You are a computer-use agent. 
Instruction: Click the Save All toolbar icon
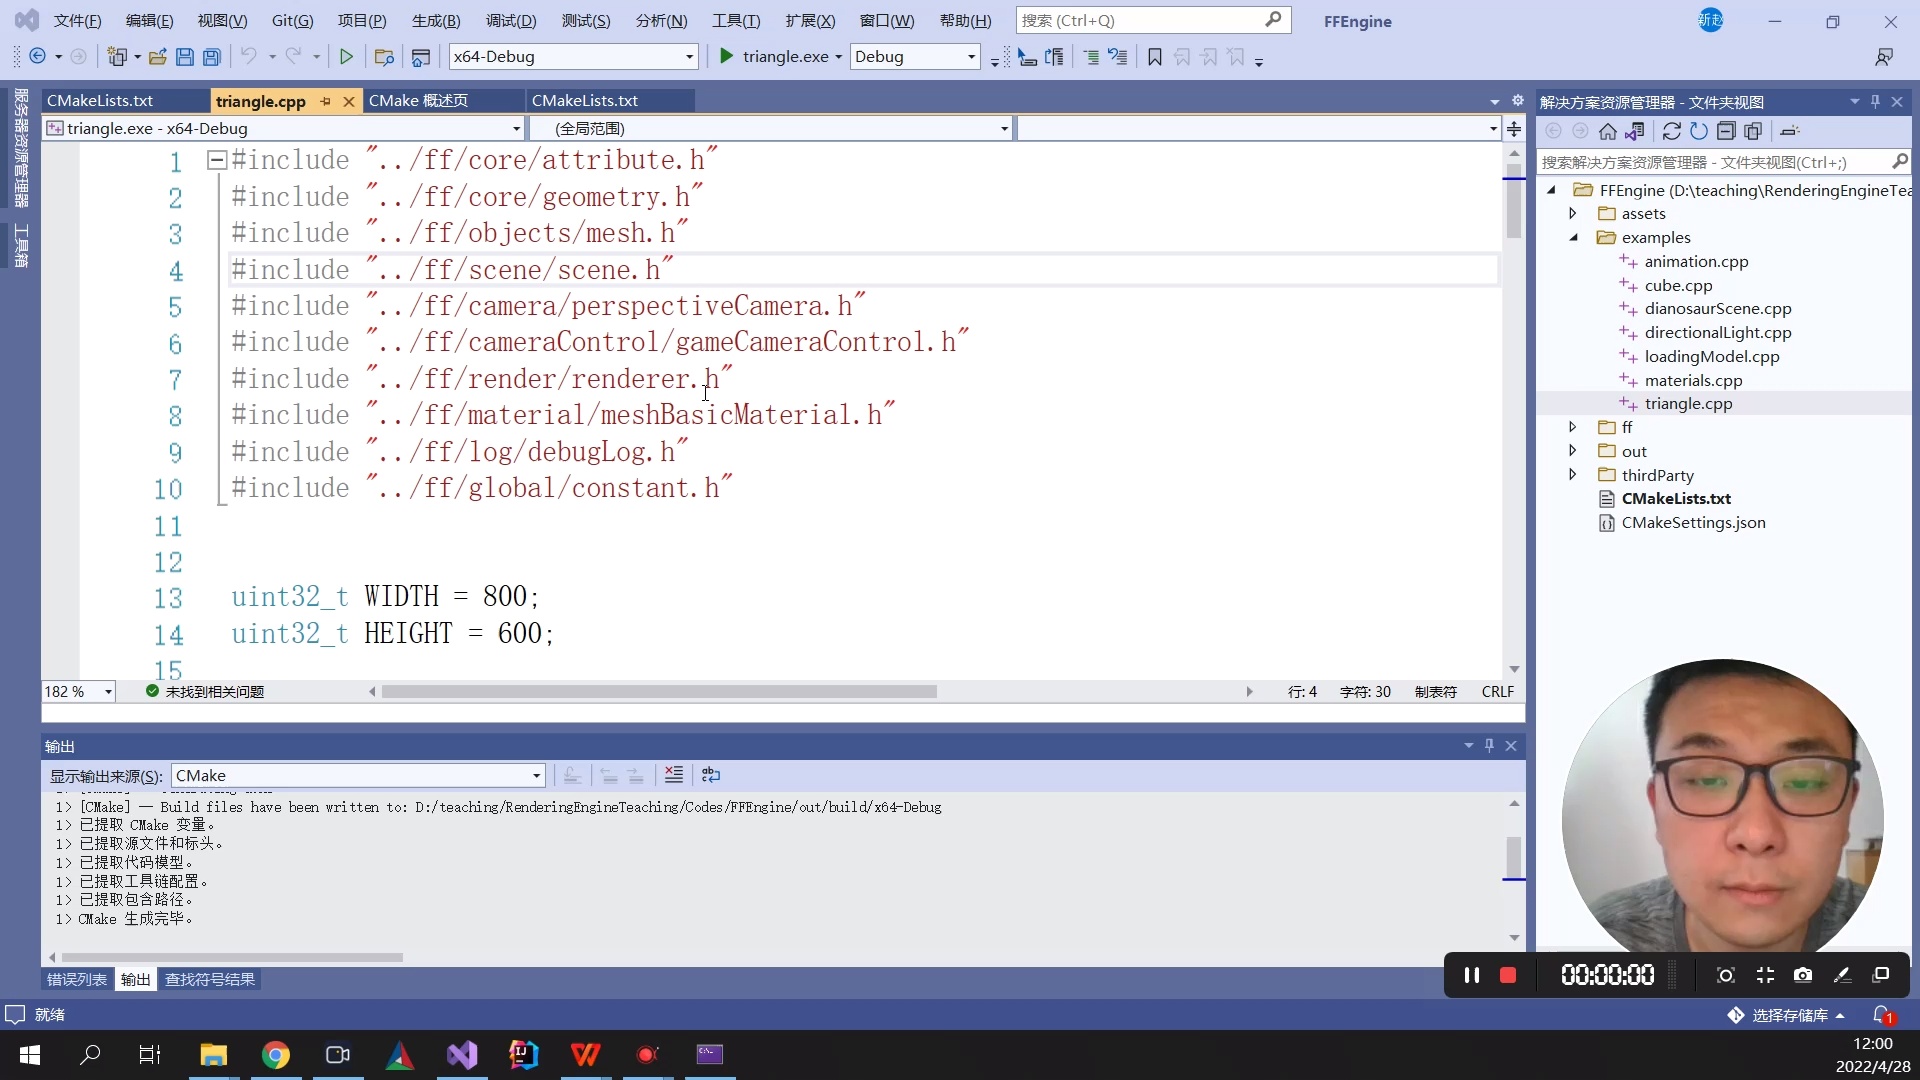coord(211,57)
